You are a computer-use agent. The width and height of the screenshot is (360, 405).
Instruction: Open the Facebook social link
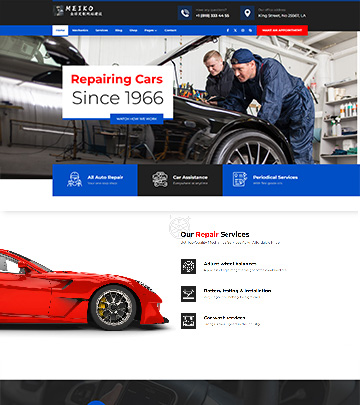coord(228,30)
